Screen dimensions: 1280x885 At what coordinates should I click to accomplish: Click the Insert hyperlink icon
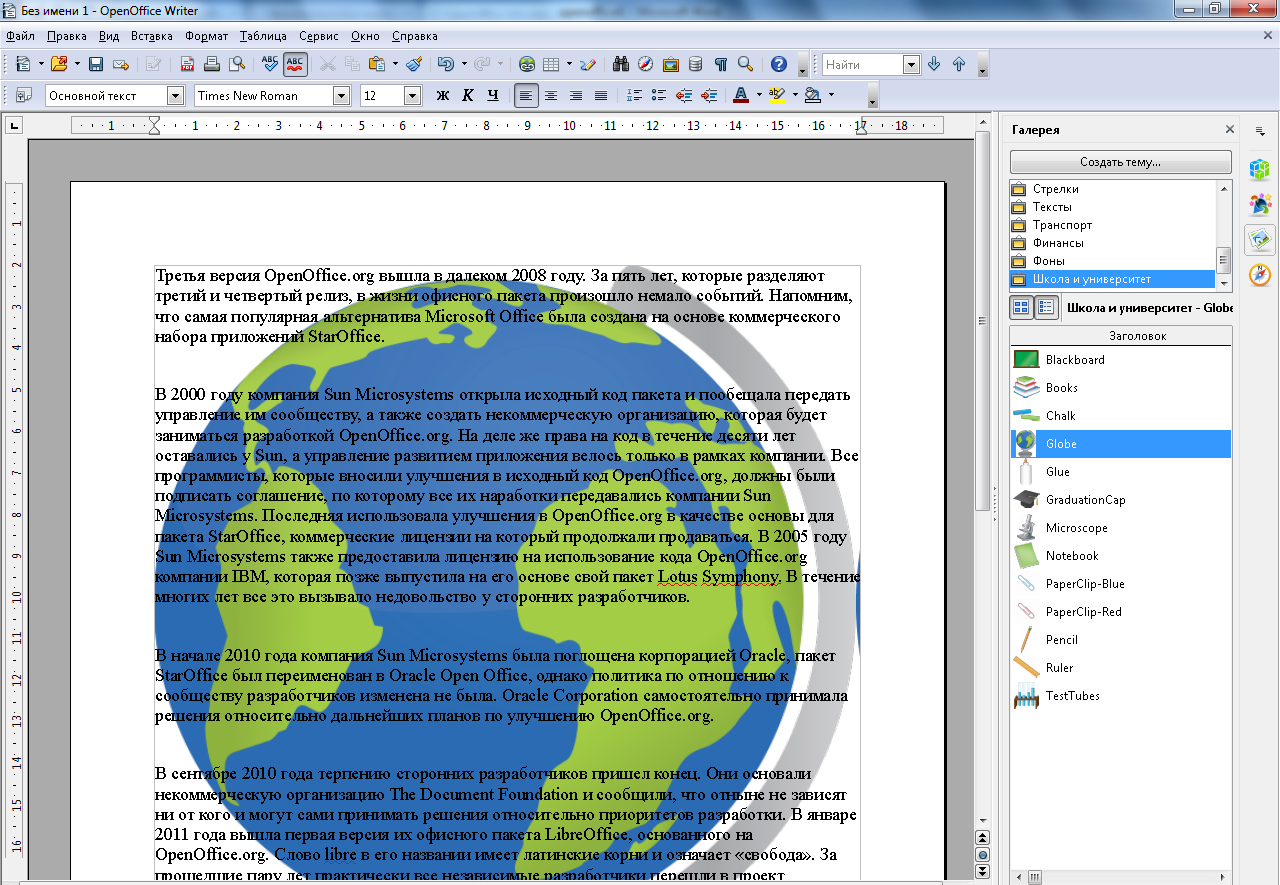coord(527,64)
